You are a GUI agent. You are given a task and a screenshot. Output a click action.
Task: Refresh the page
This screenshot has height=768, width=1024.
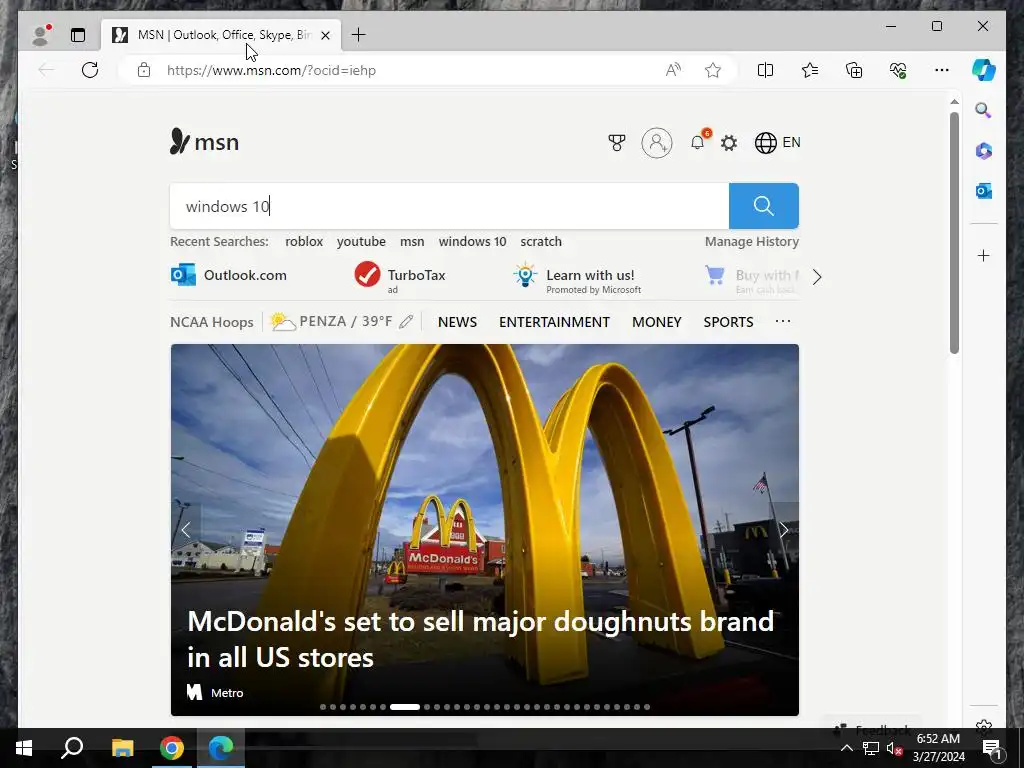90,70
